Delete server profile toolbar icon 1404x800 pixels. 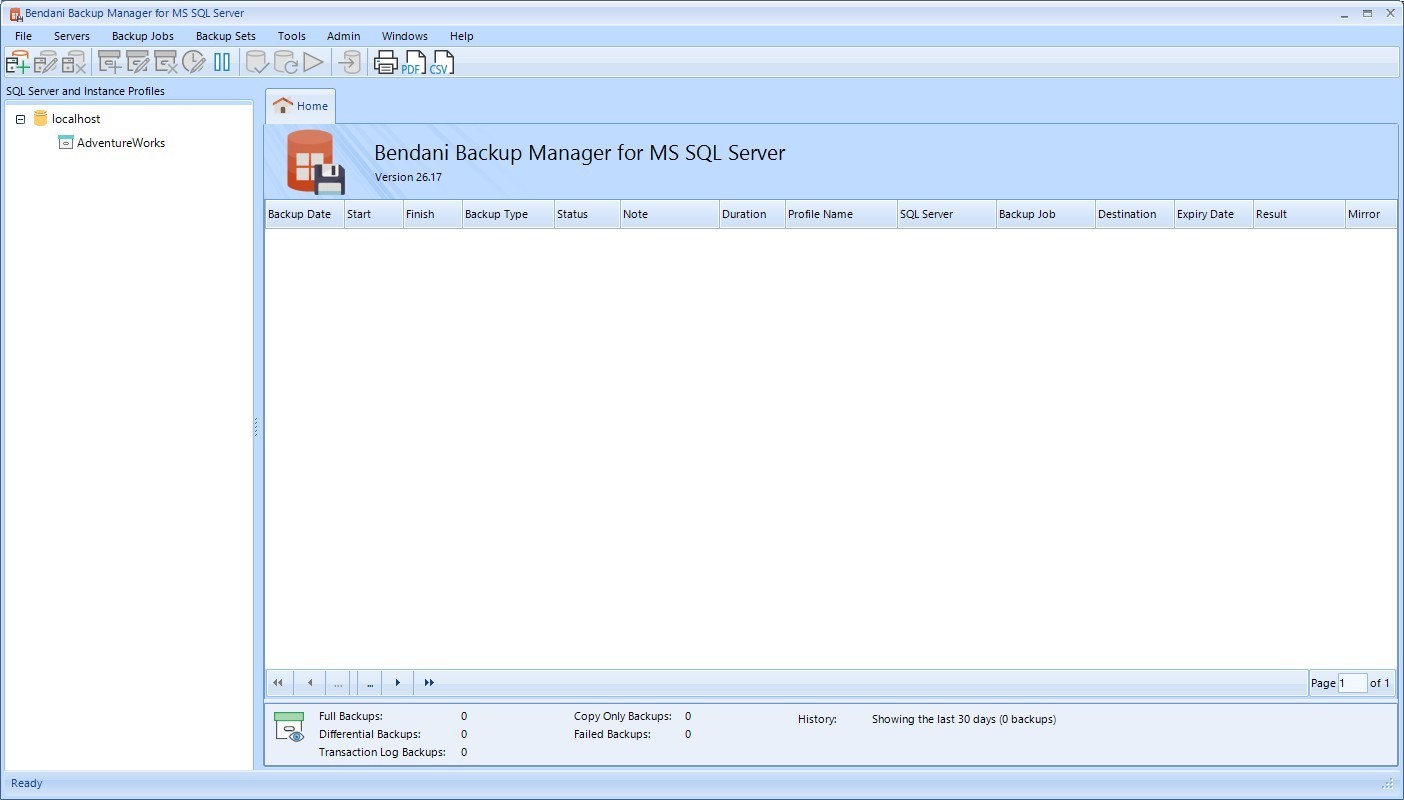[74, 62]
